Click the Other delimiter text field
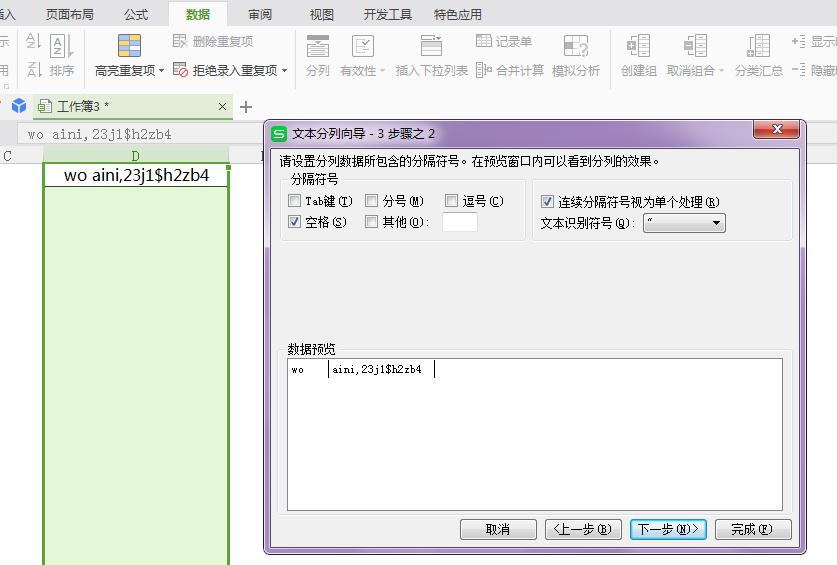The width and height of the screenshot is (837, 565). coord(460,222)
